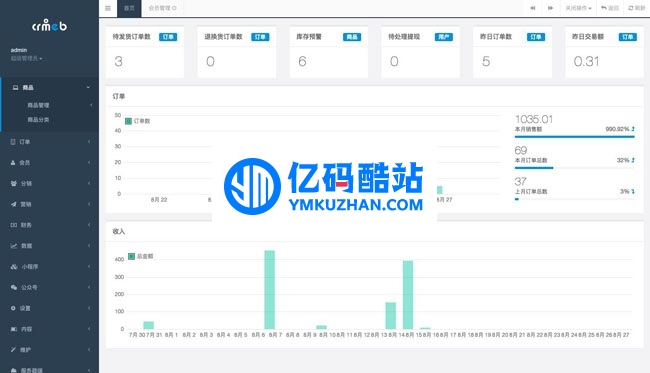Screen dimensions: 650x373
Task: Click the 本月订单总数 trend arrow icon
Action: pos(633,160)
